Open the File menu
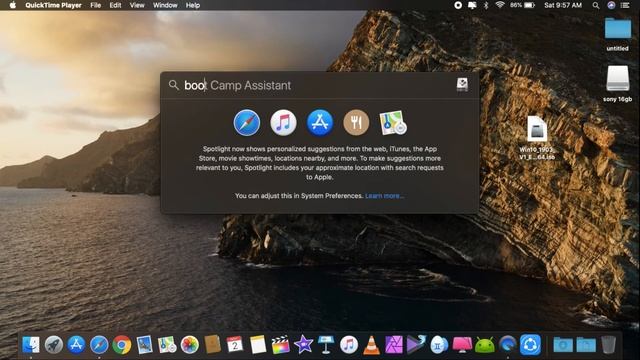Viewport: 640px width, 360px height. pyautogui.click(x=96, y=5)
